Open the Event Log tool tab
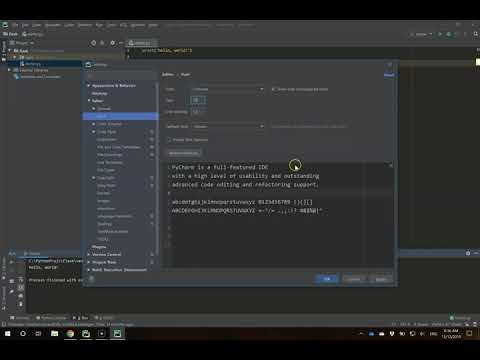This screenshot has height=360, width=480. click(x=460, y=318)
